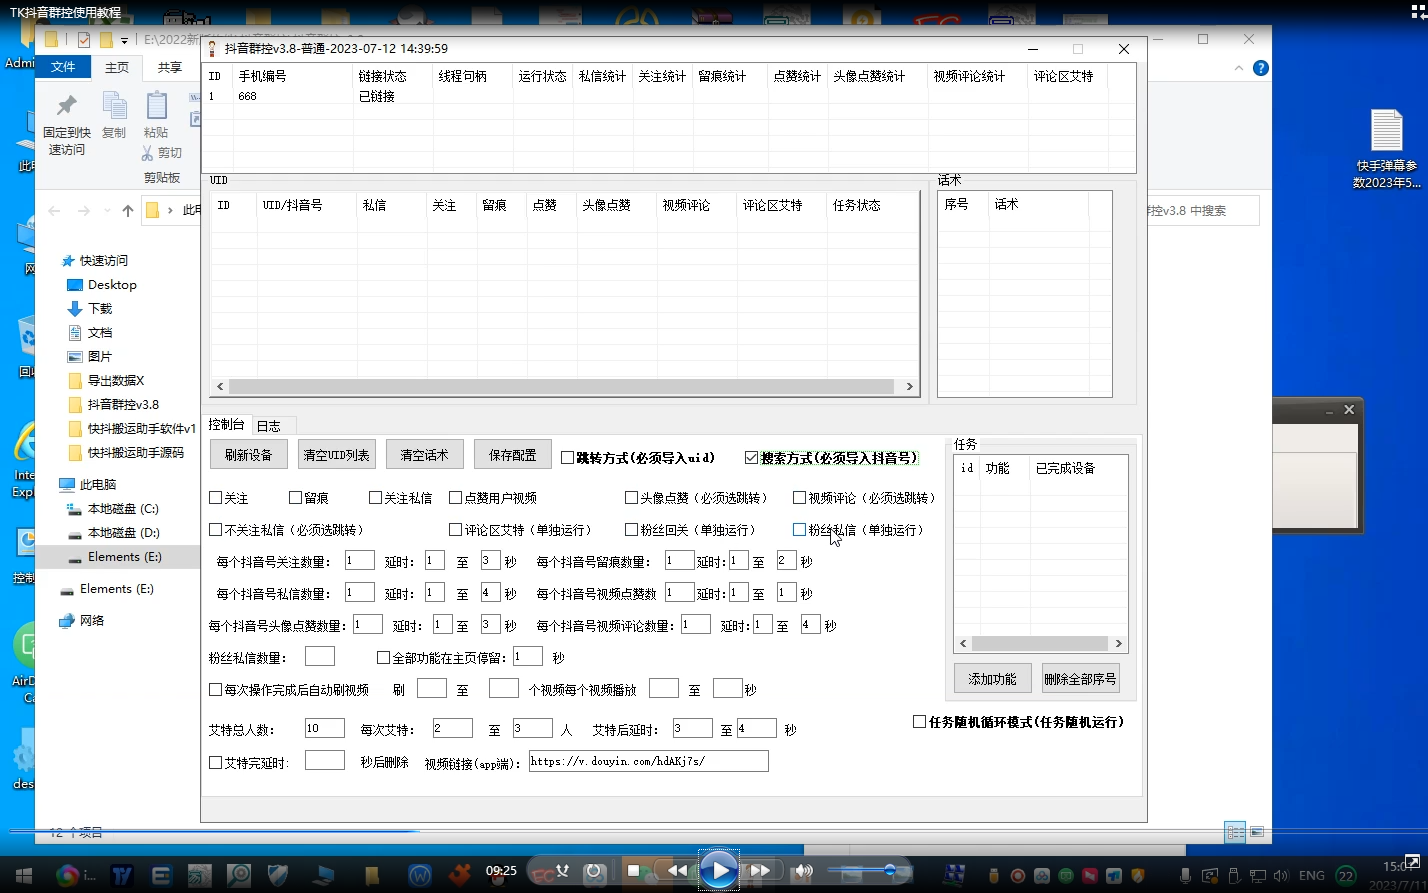
Task: Uncheck 搜索方式(必须导入抖音号) option
Action: pos(752,458)
